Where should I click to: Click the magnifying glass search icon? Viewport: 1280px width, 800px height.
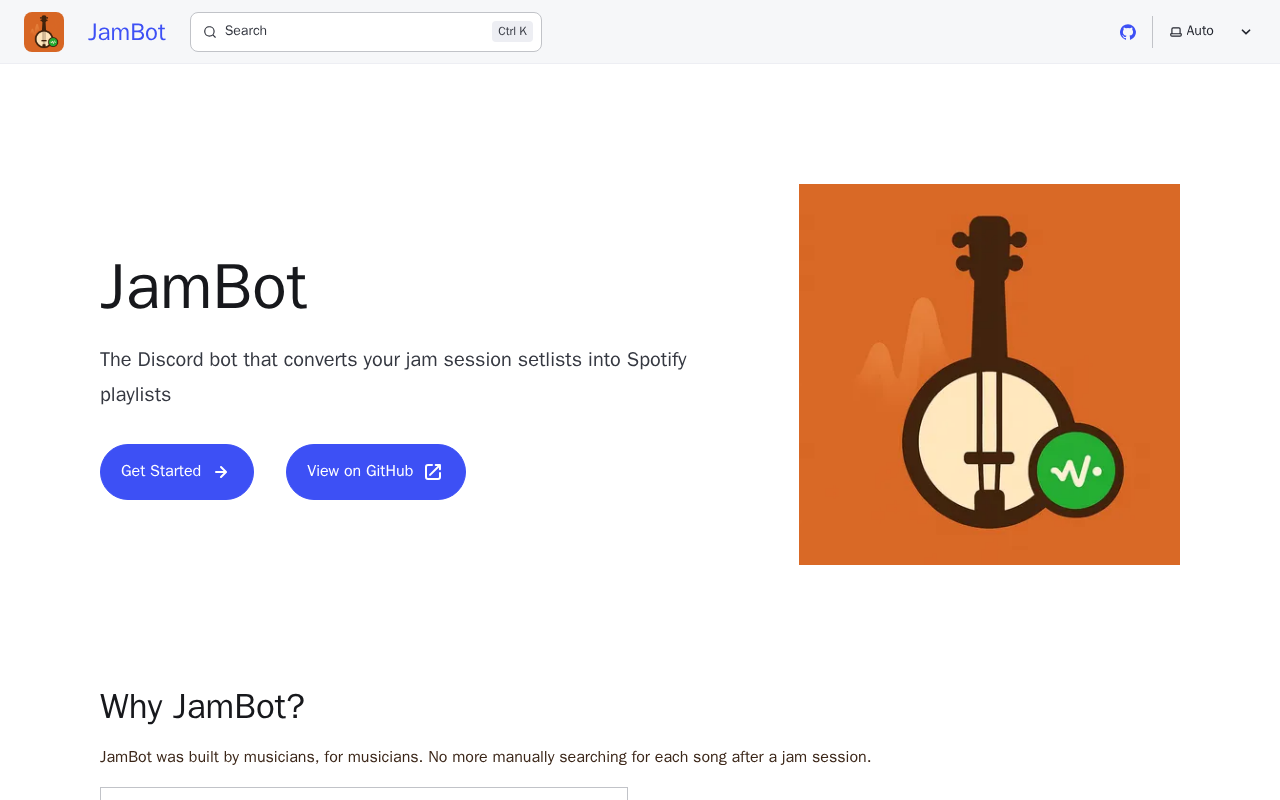tap(210, 32)
